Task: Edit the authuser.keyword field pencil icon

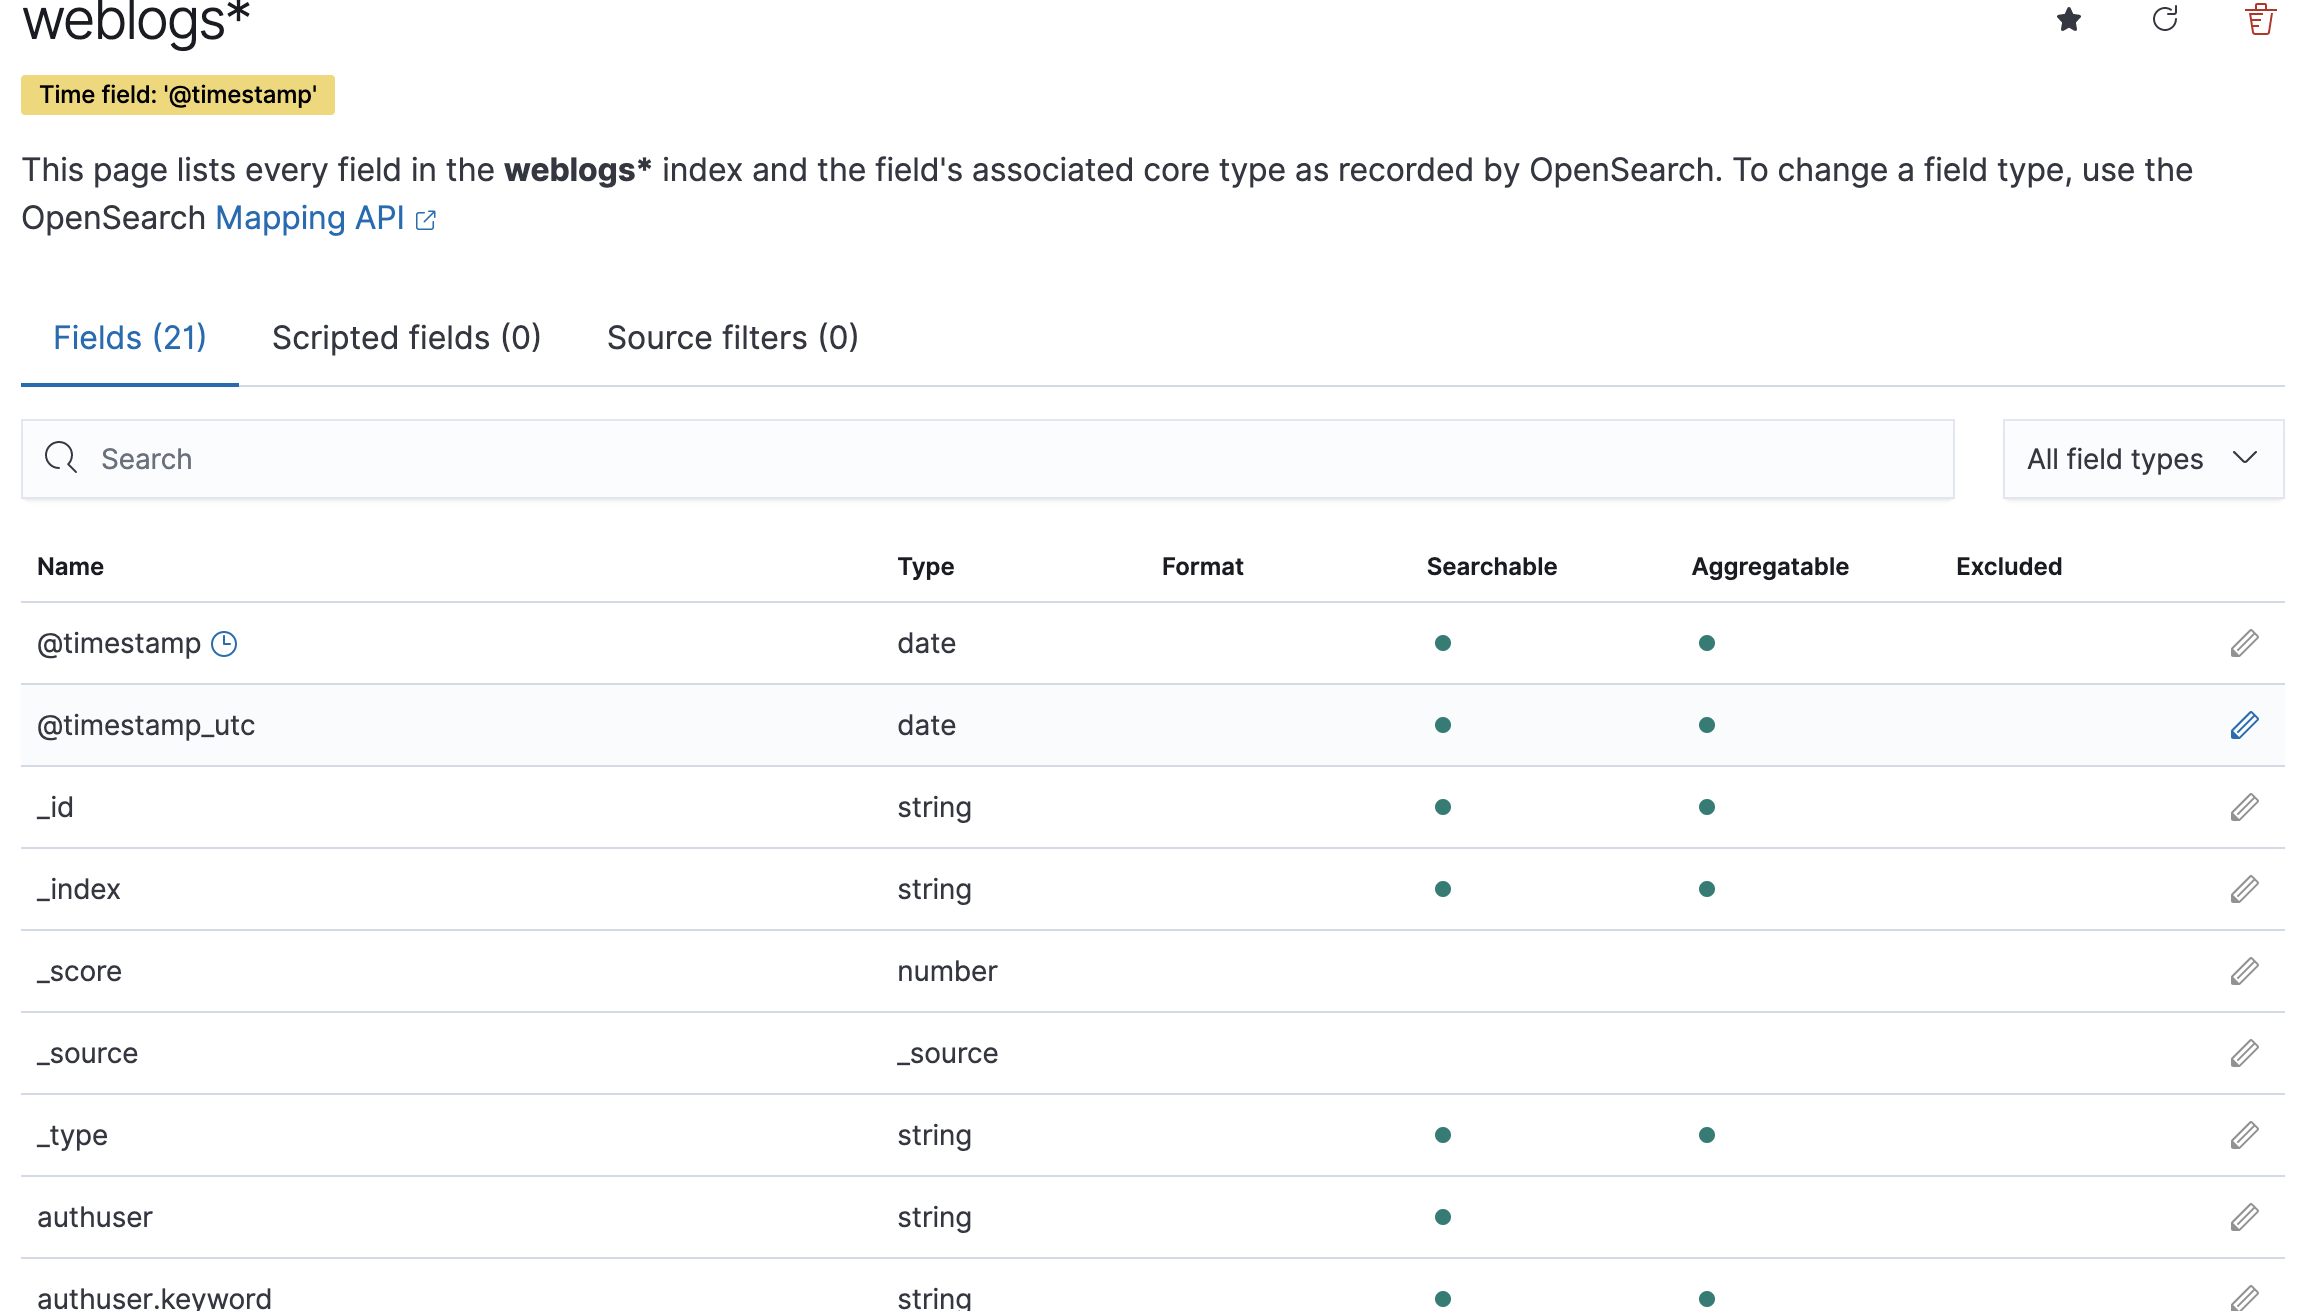Action: click(2244, 1297)
